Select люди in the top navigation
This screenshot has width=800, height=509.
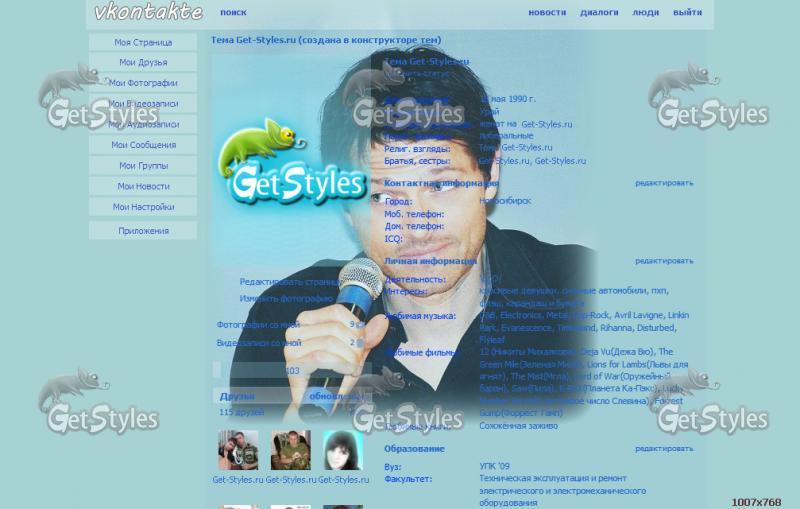[645, 12]
